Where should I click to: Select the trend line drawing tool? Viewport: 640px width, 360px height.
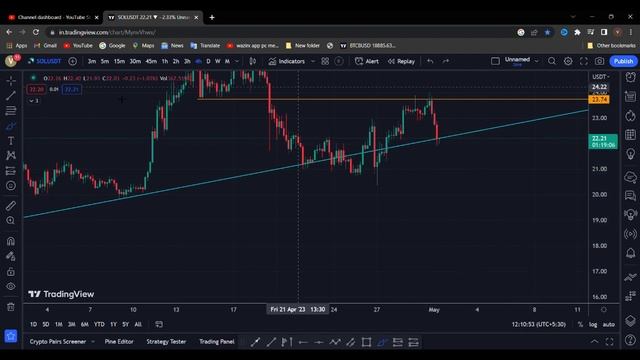(x=11, y=96)
